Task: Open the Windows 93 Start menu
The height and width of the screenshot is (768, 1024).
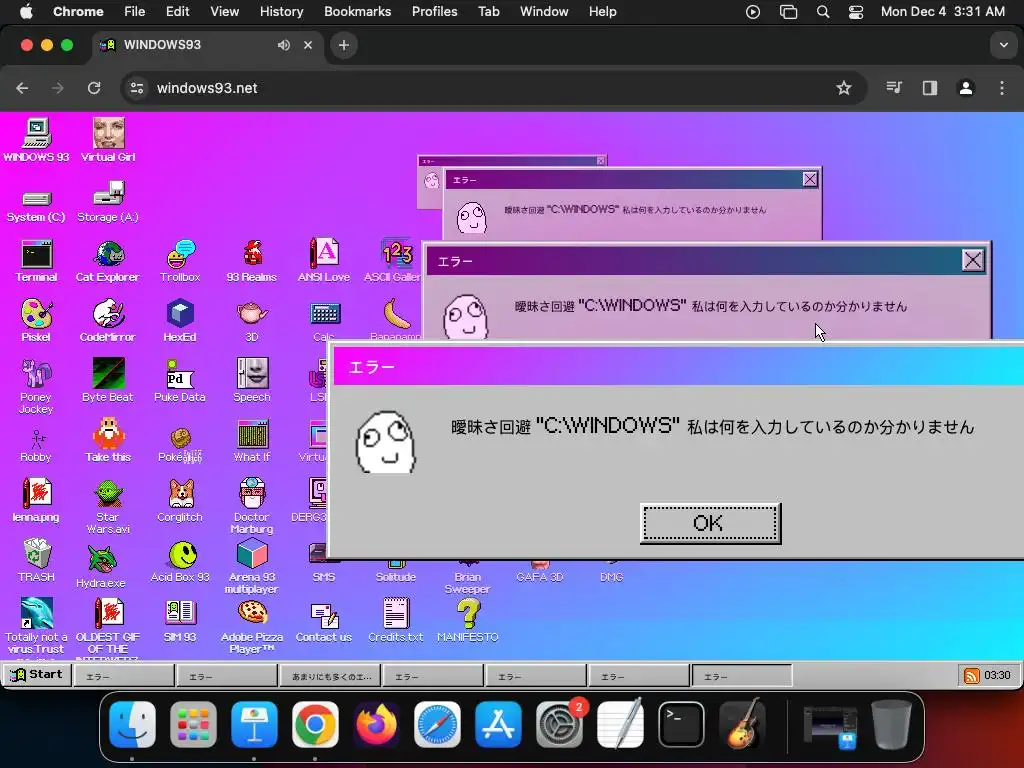Action: (37, 675)
